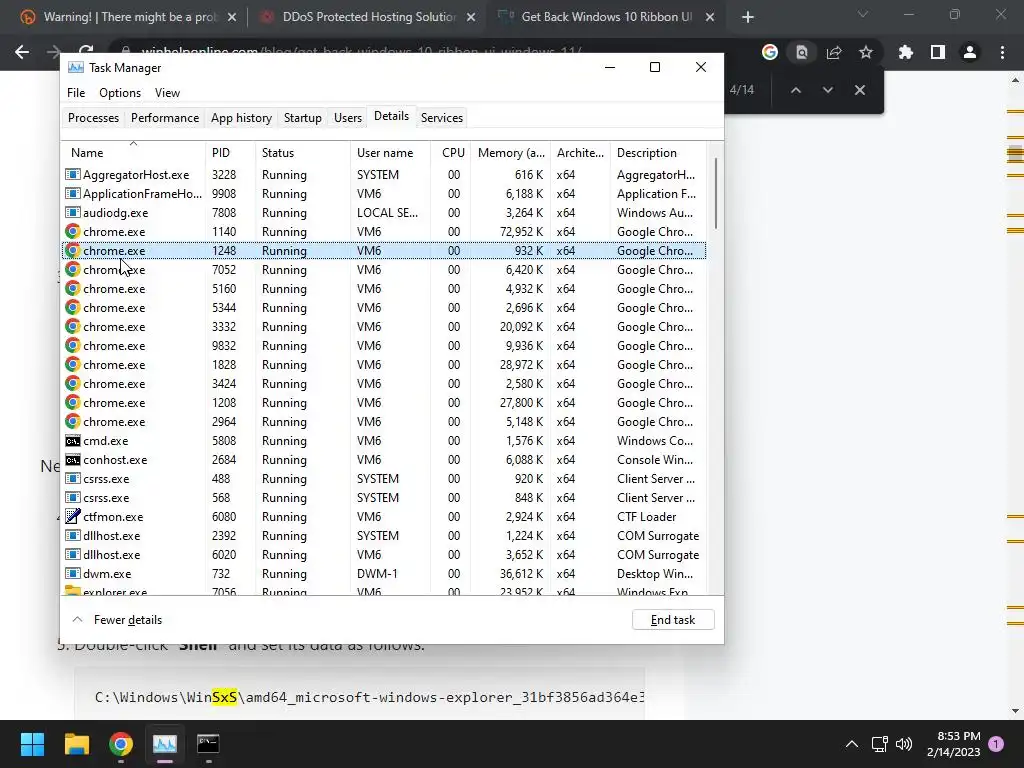The width and height of the screenshot is (1024, 768).
Task: Click the LOCAL SE... user name cell
Action: click(x=387, y=212)
